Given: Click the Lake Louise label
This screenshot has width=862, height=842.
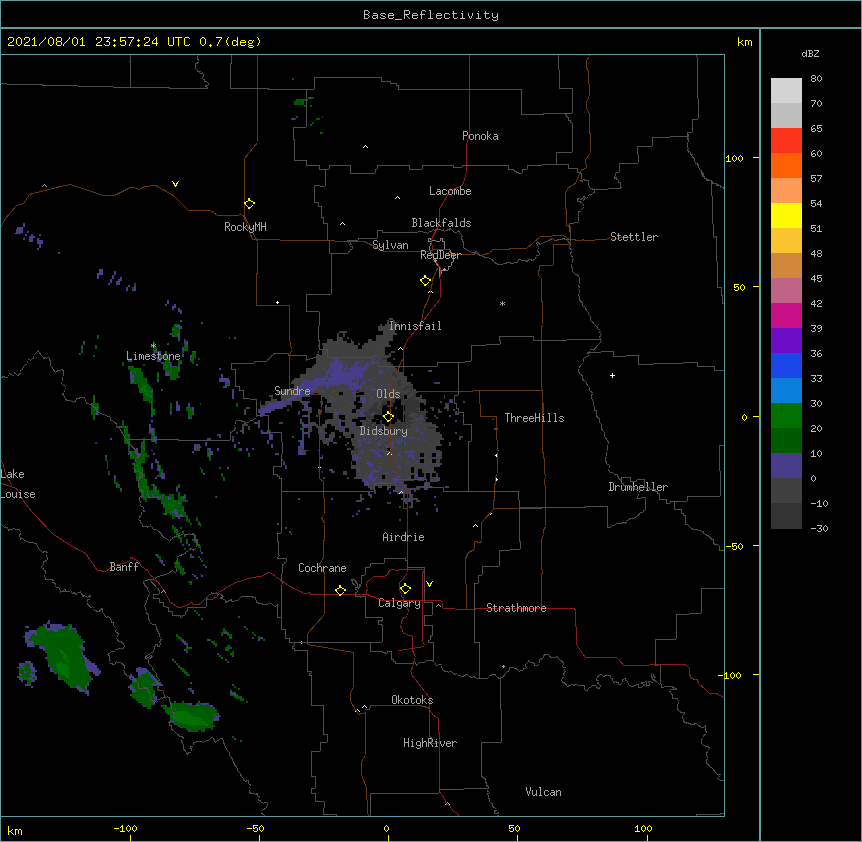Looking at the screenshot, I should pos(18,484).
